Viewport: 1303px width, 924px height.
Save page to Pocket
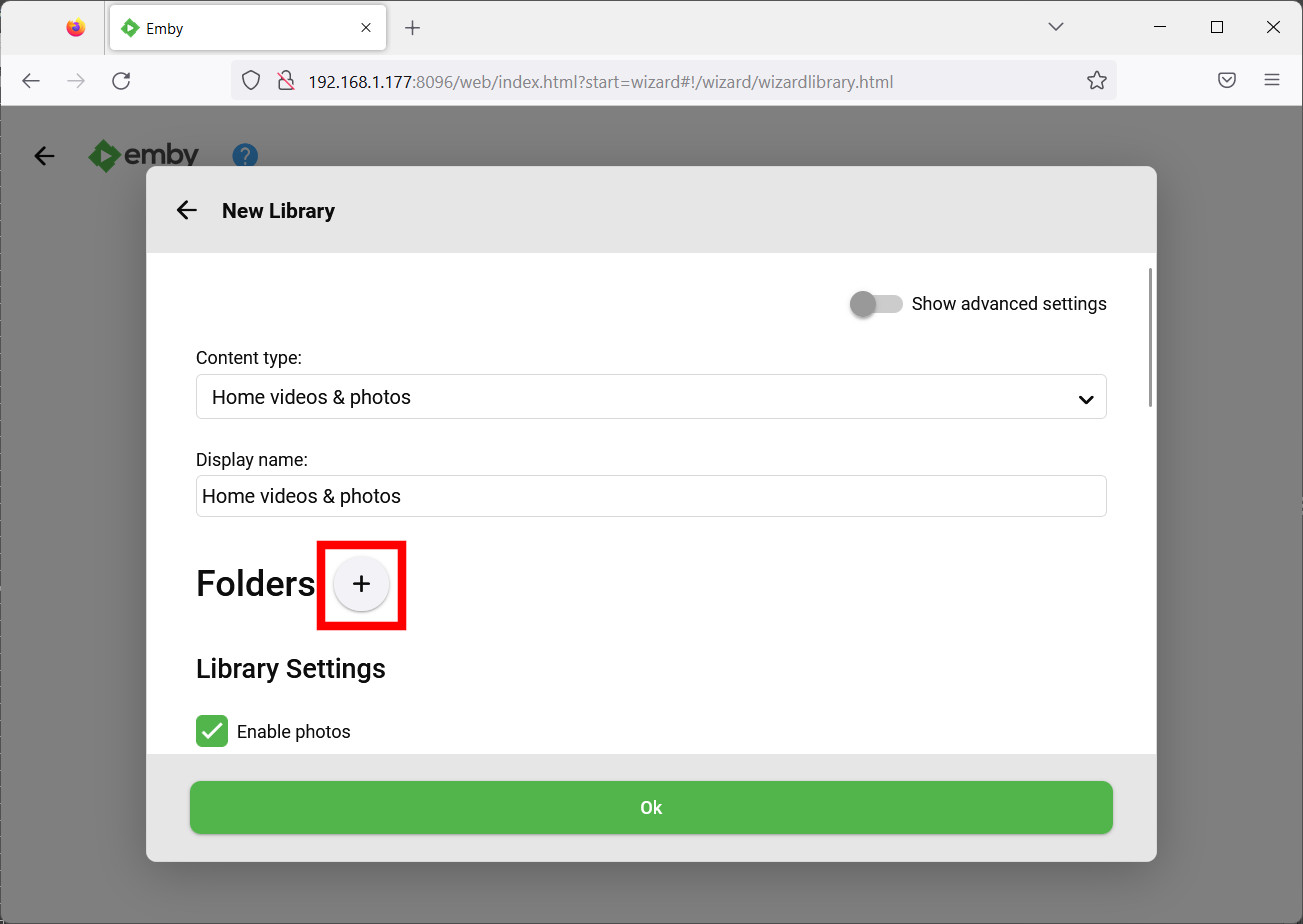tap(1227, 81)
